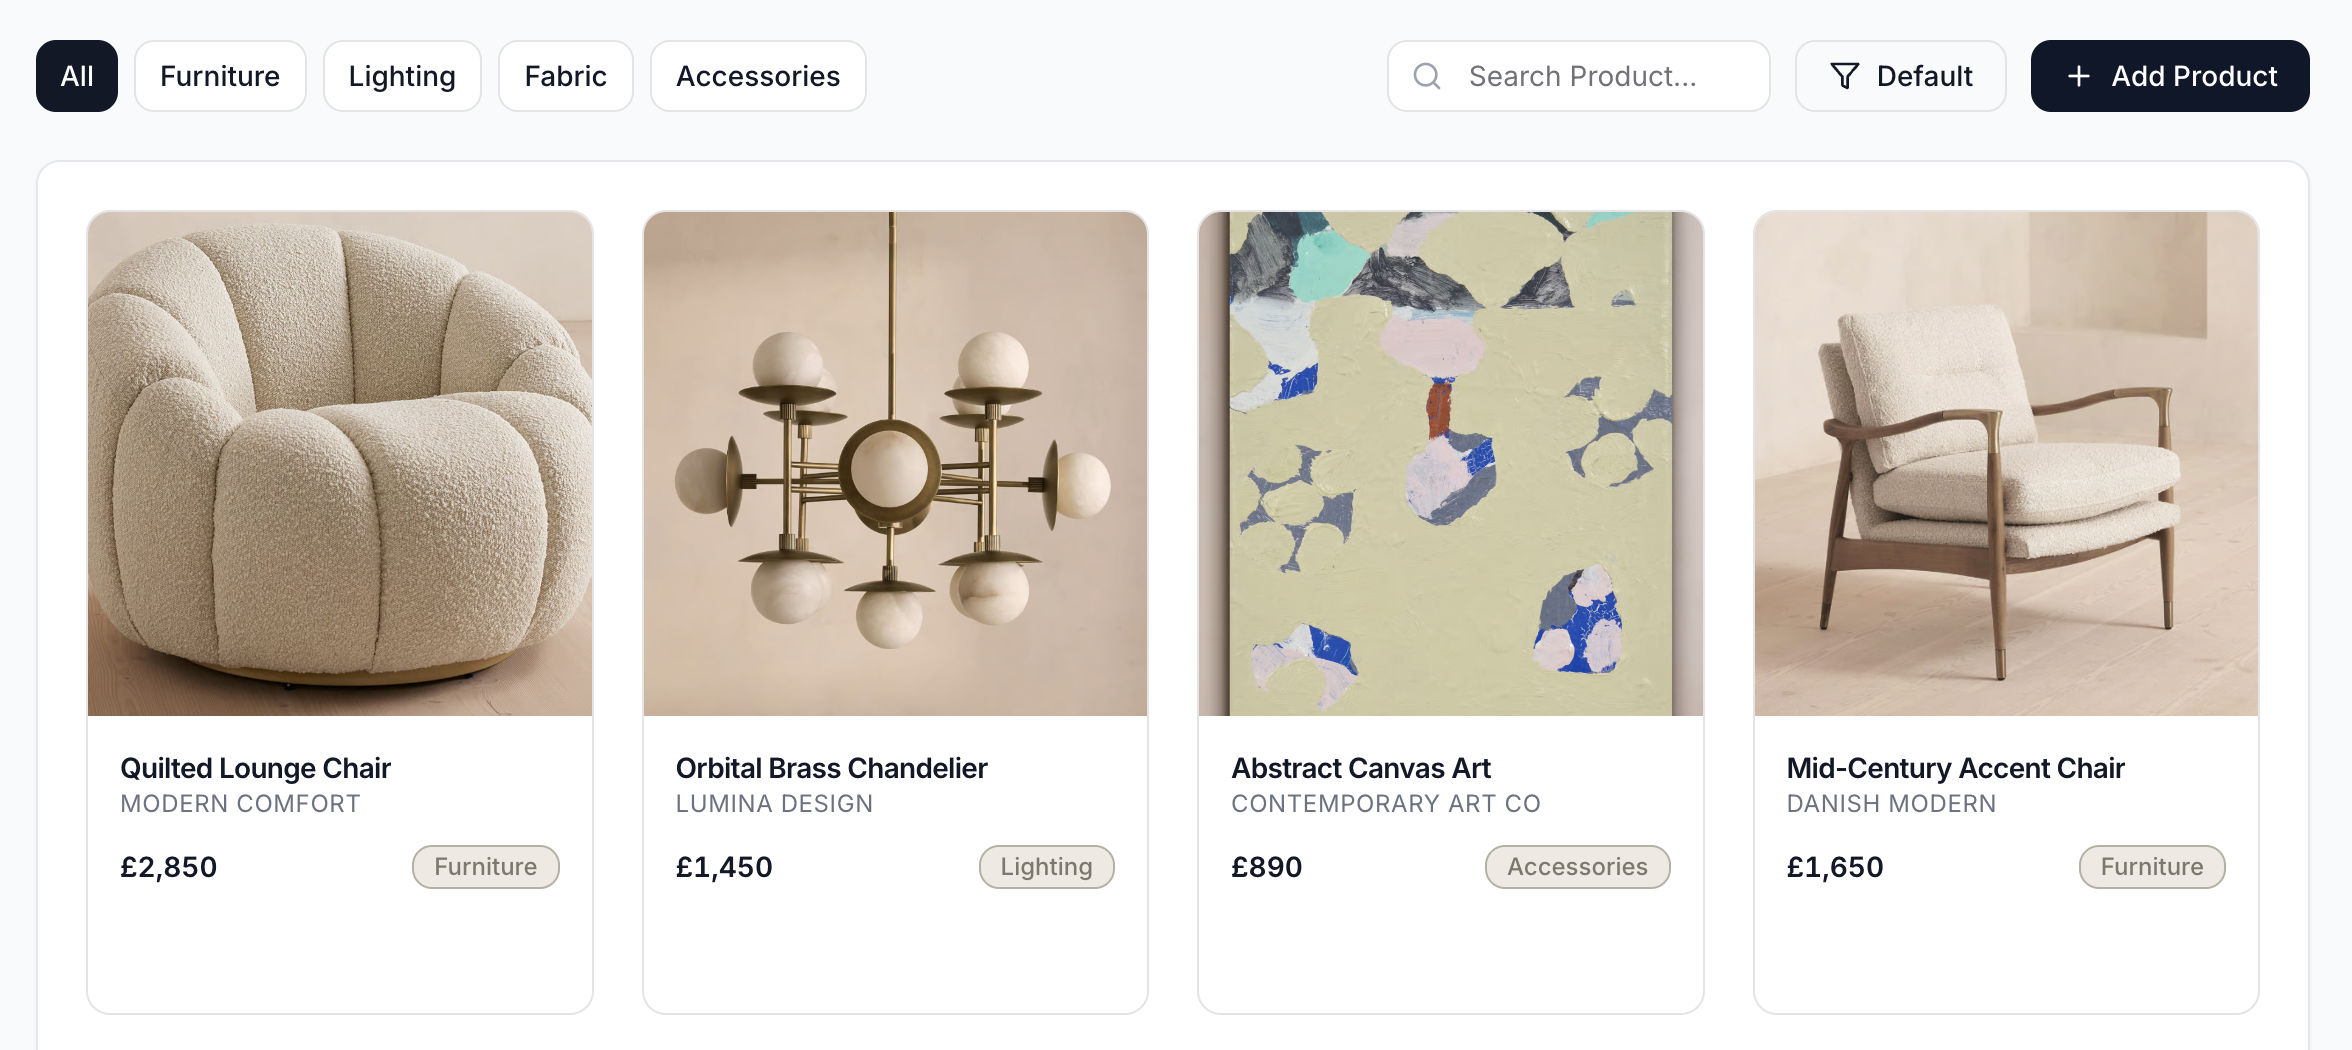Open the filter funnel icon next to Default
Screen dimensions: 2352x1050
pos(1845,75)
